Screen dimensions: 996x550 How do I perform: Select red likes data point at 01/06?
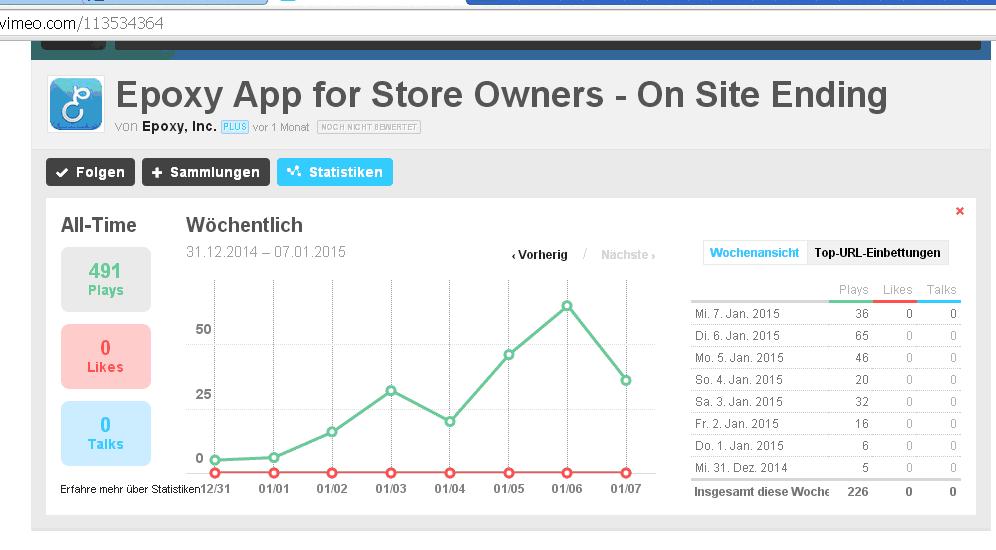(x=567, y=473)
